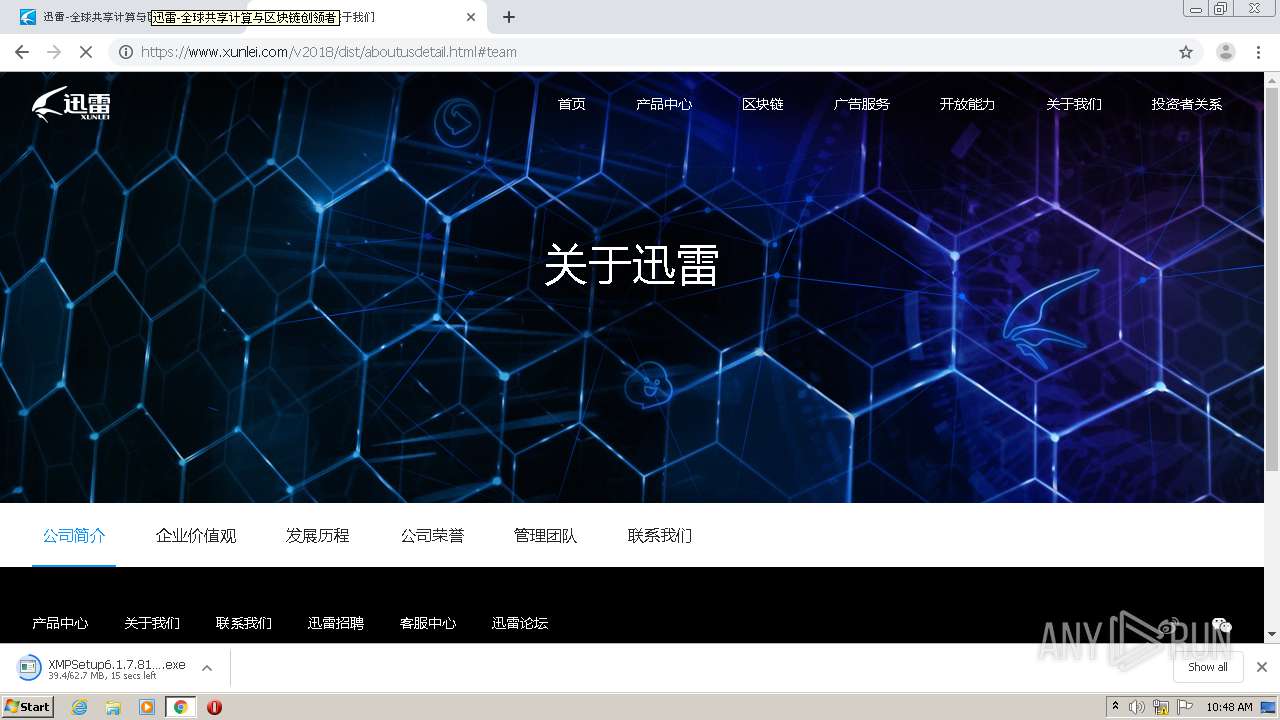Click the WeChat icon in footer
1280x720 pixels.
[1221, 625]
